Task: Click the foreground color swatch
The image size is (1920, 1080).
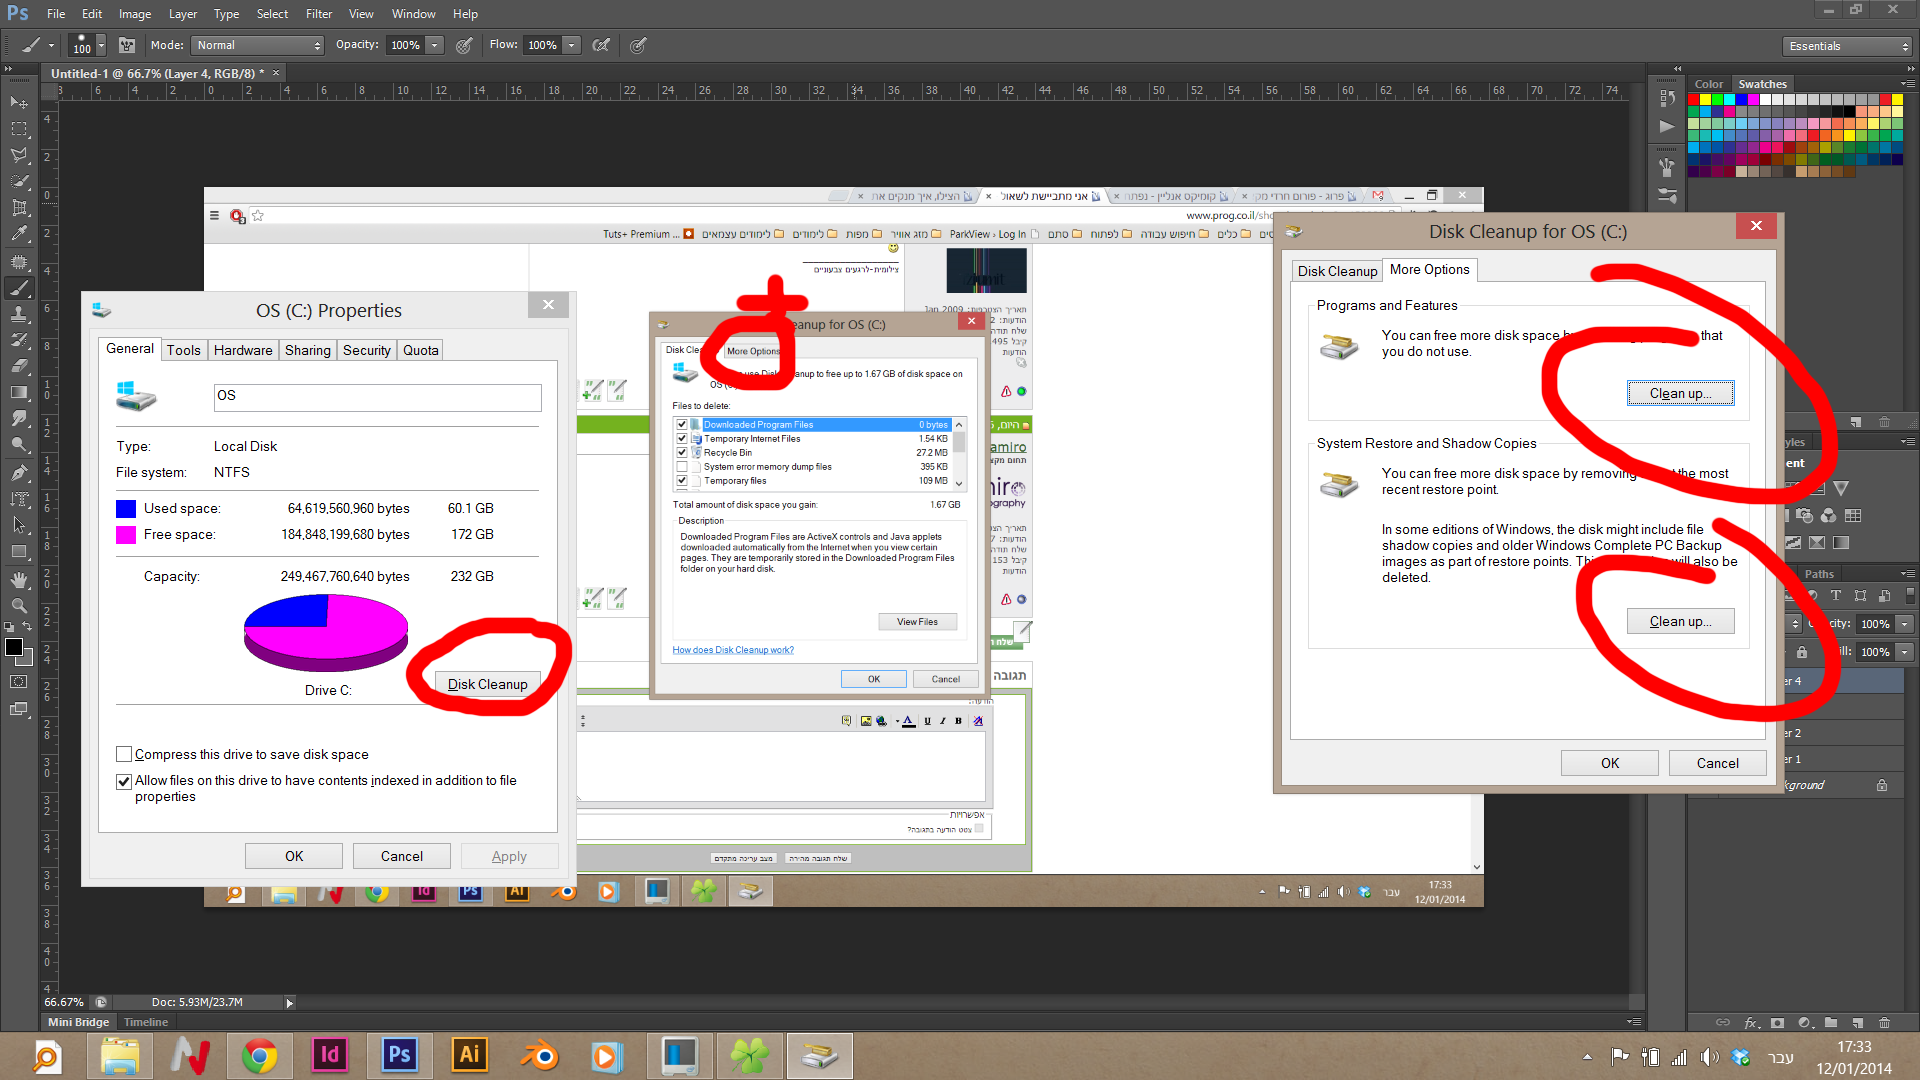Action: point(14,647)
